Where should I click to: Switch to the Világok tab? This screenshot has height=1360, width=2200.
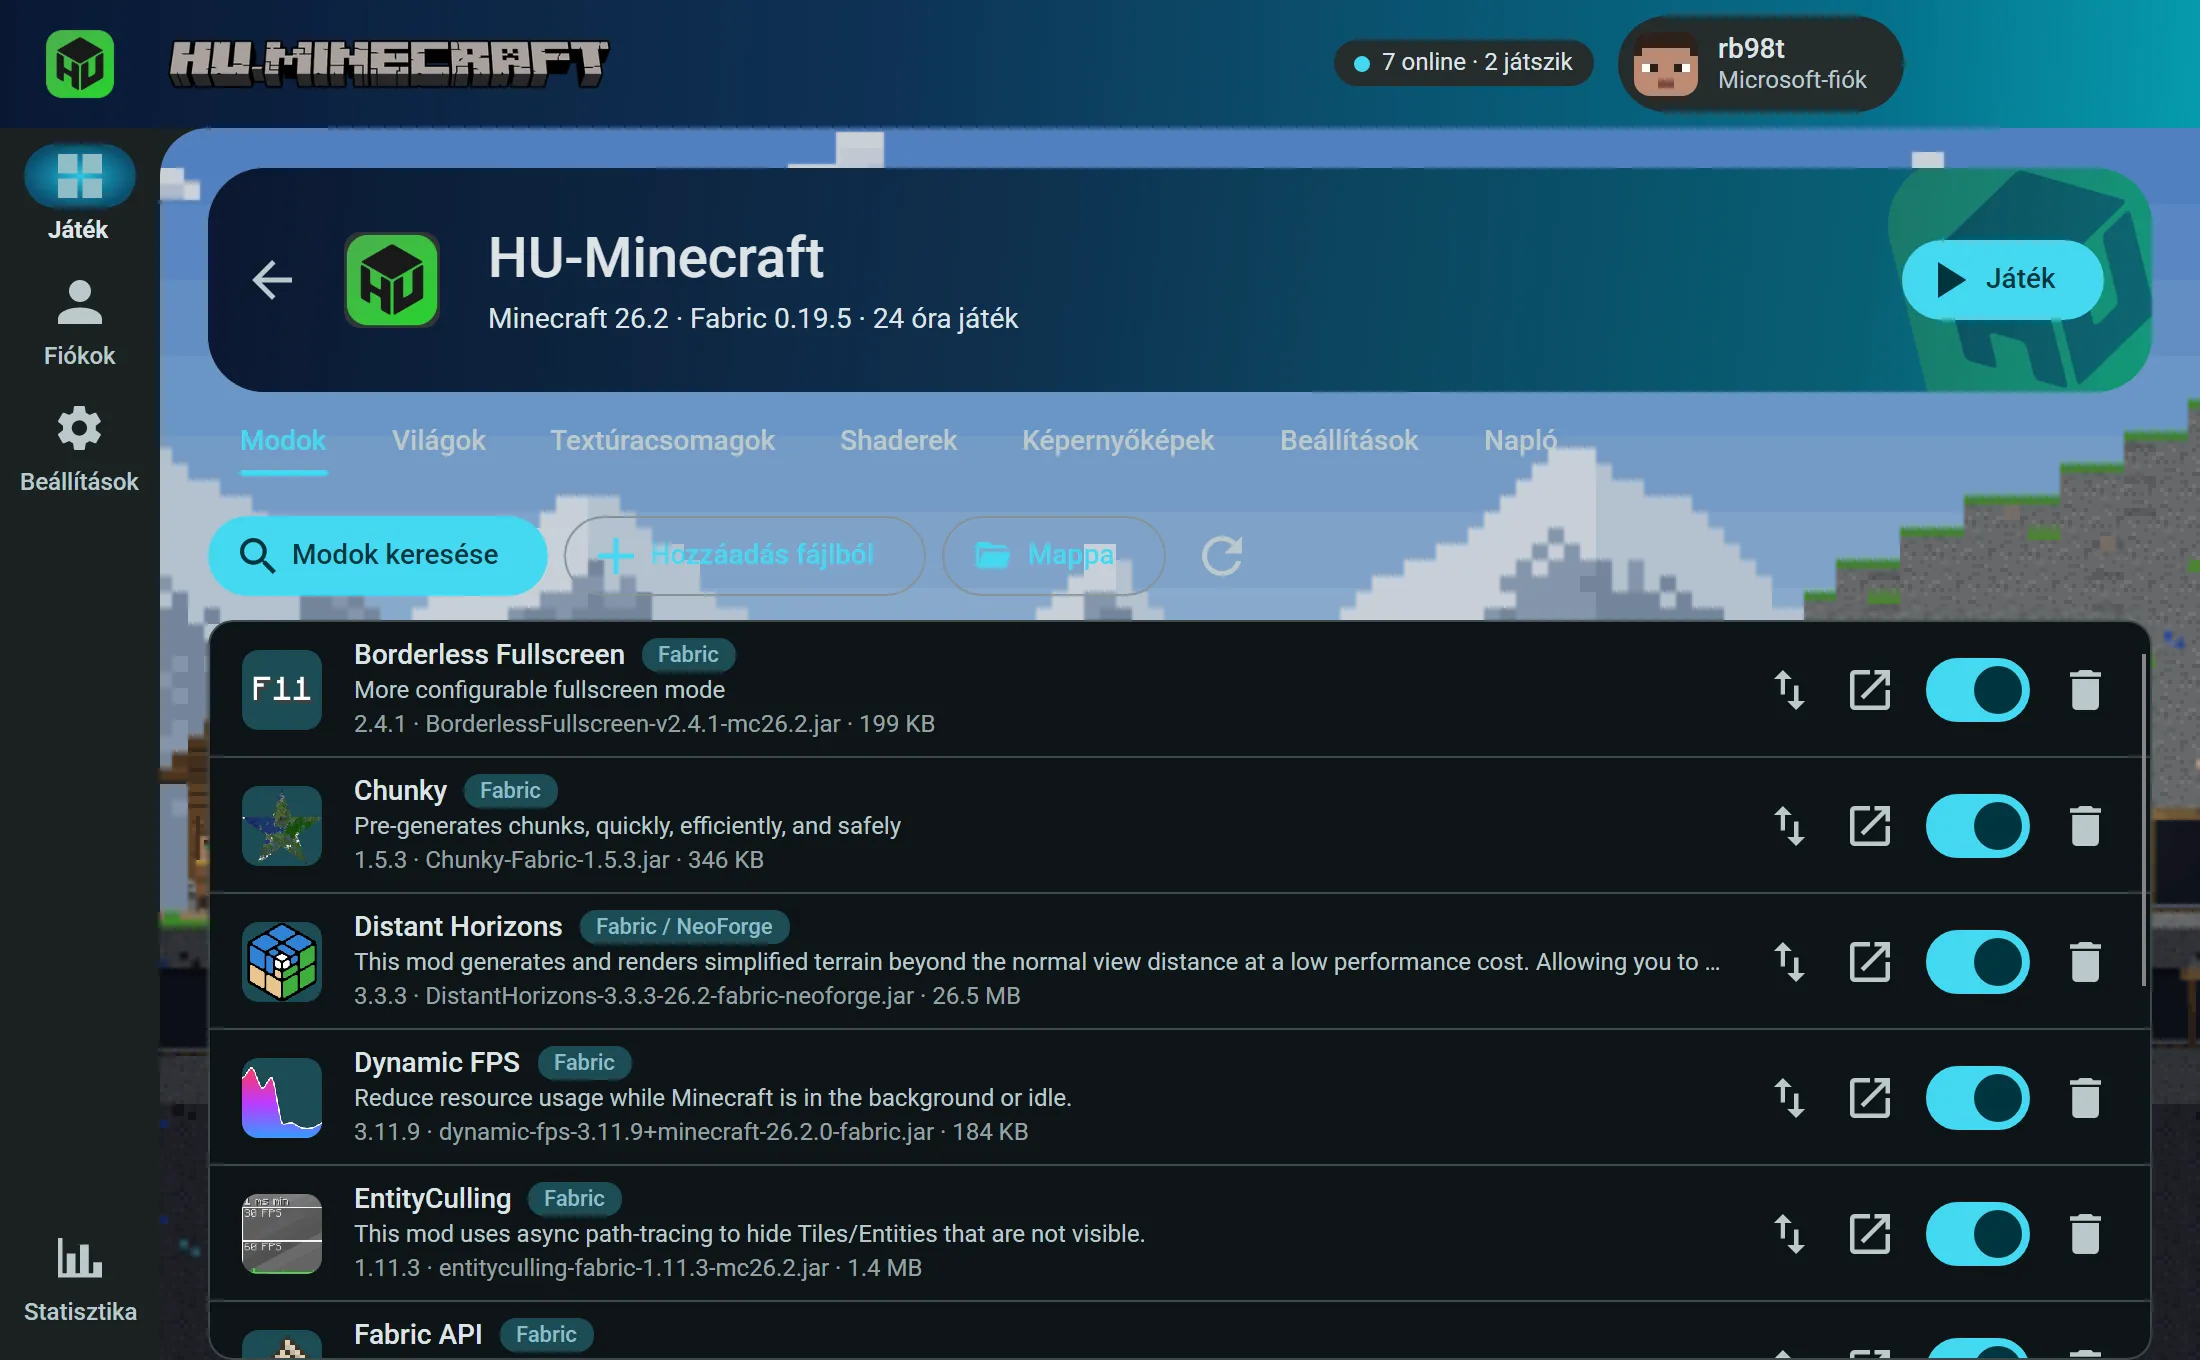pyautogui.click(x=439, y=440)
